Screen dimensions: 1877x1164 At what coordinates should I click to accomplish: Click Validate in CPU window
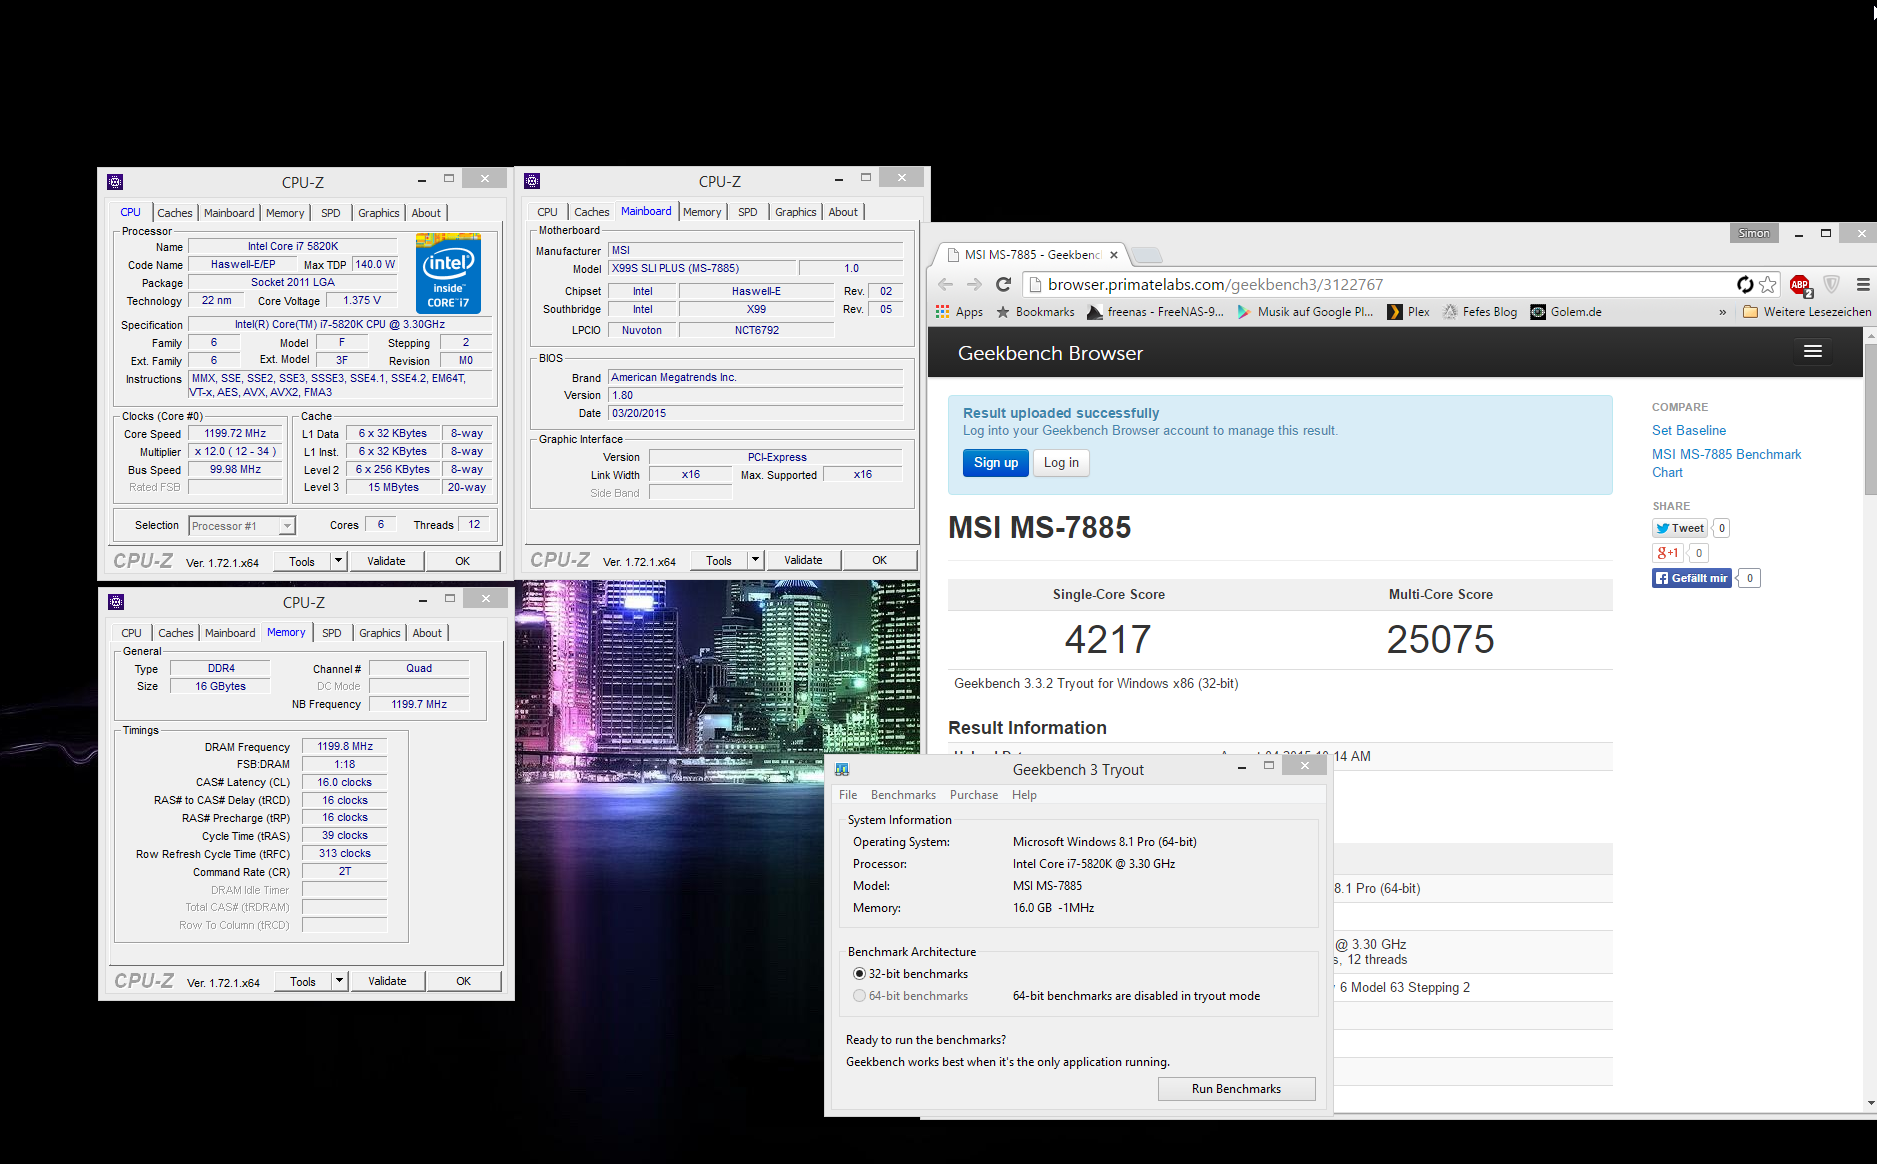coord(386,561)
